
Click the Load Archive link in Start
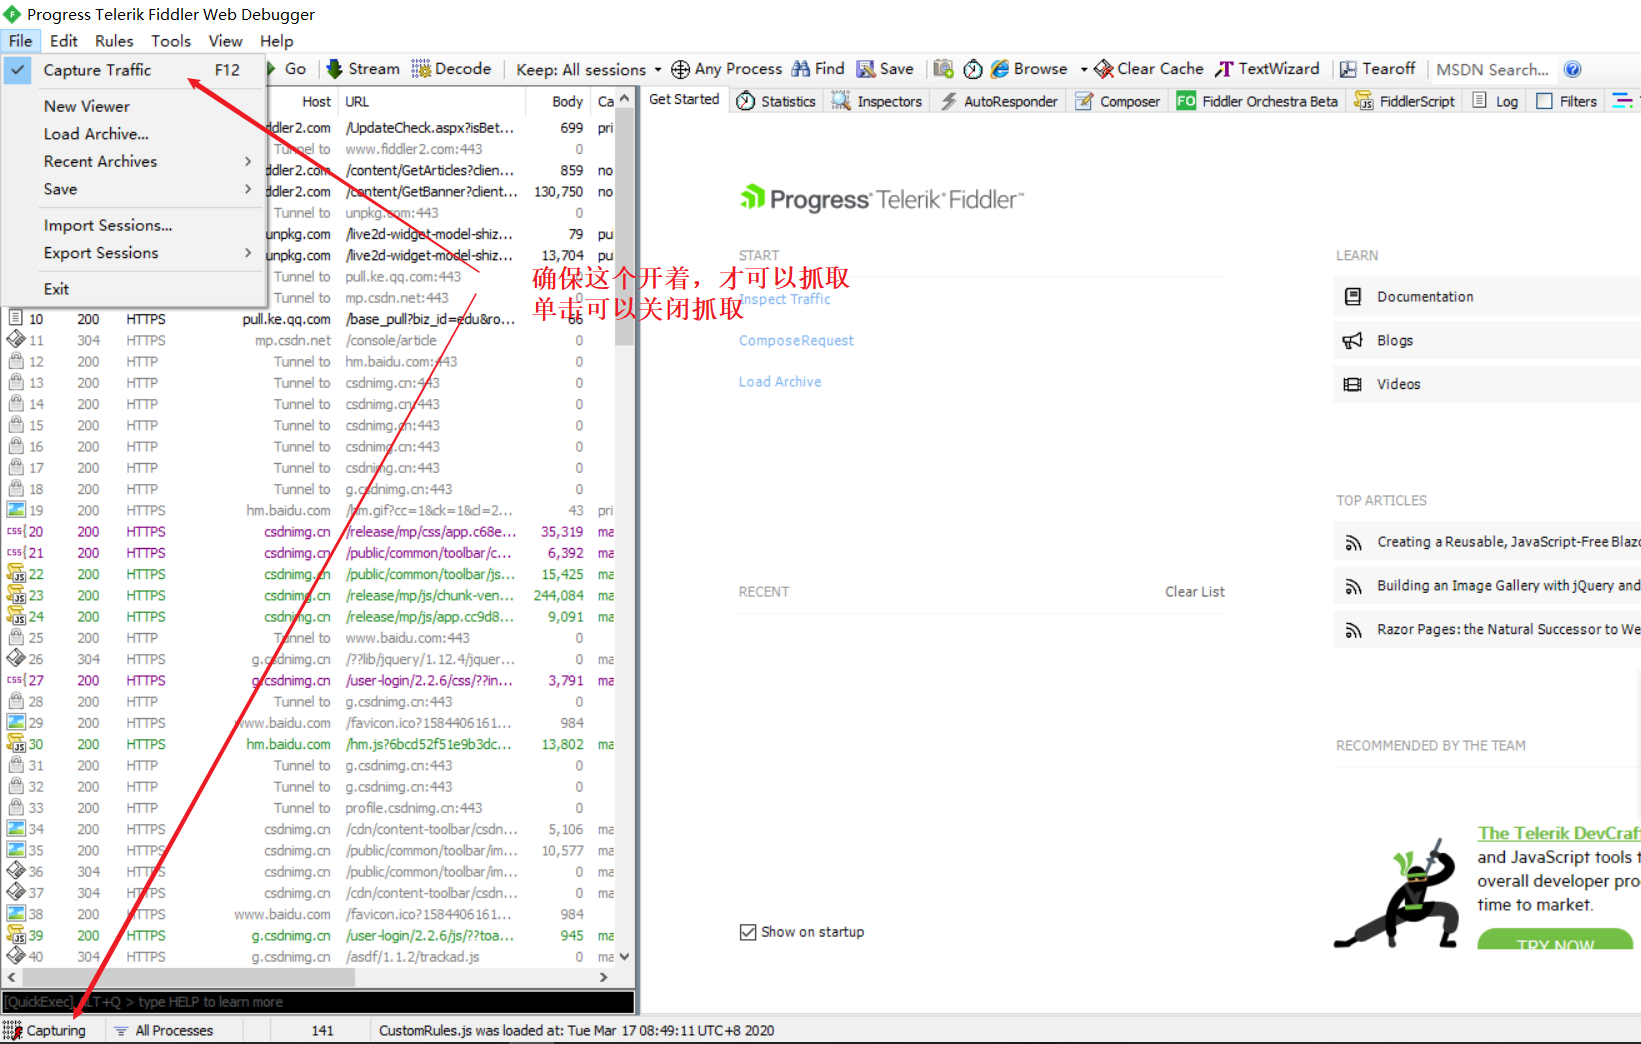(x=780, y=382)
